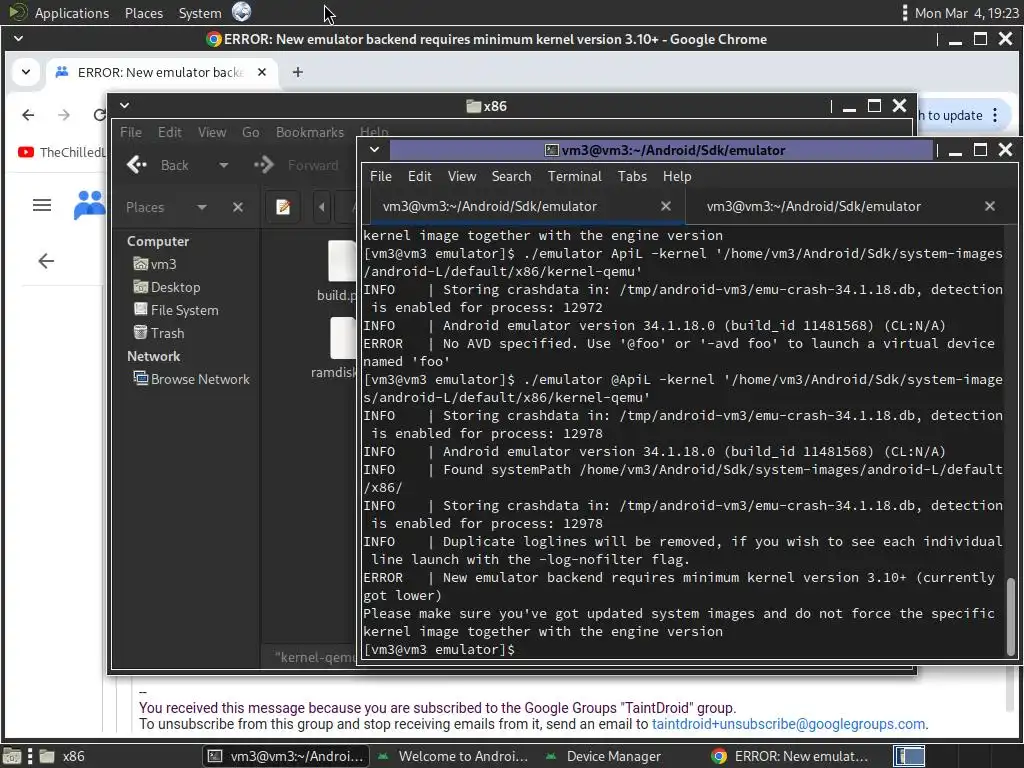Switch to terminal taskbar button
This screenshot has width=1024, height=768.
[285, 756]
